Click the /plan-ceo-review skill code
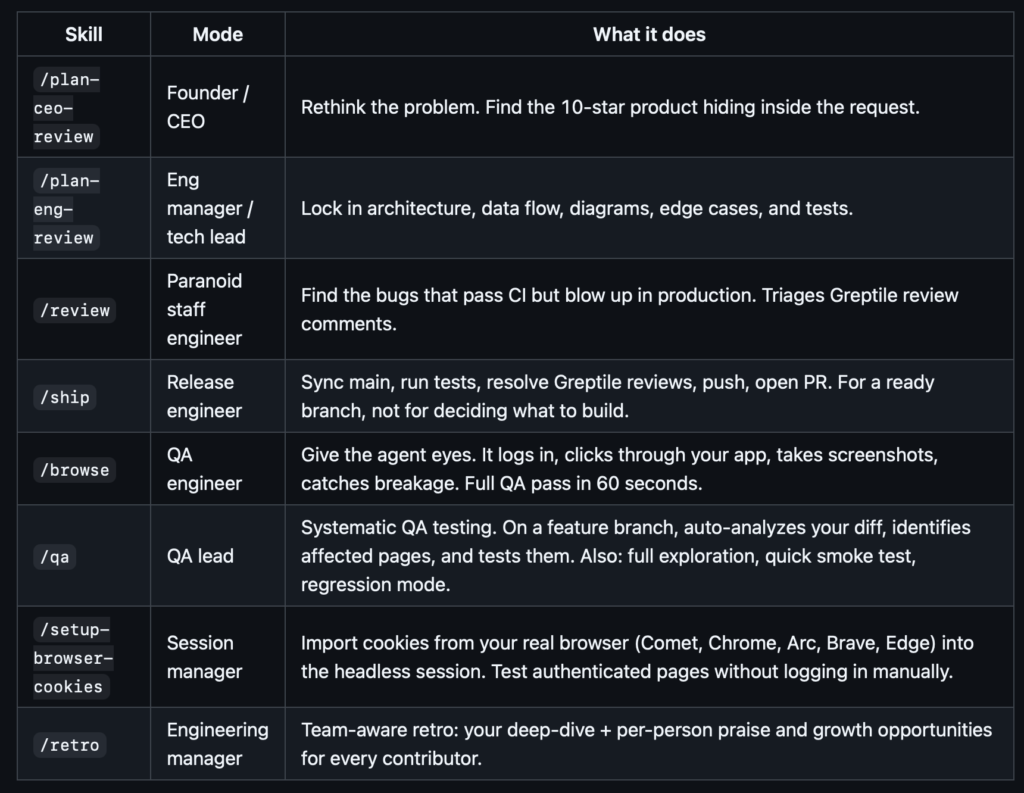 coord(66,108)
